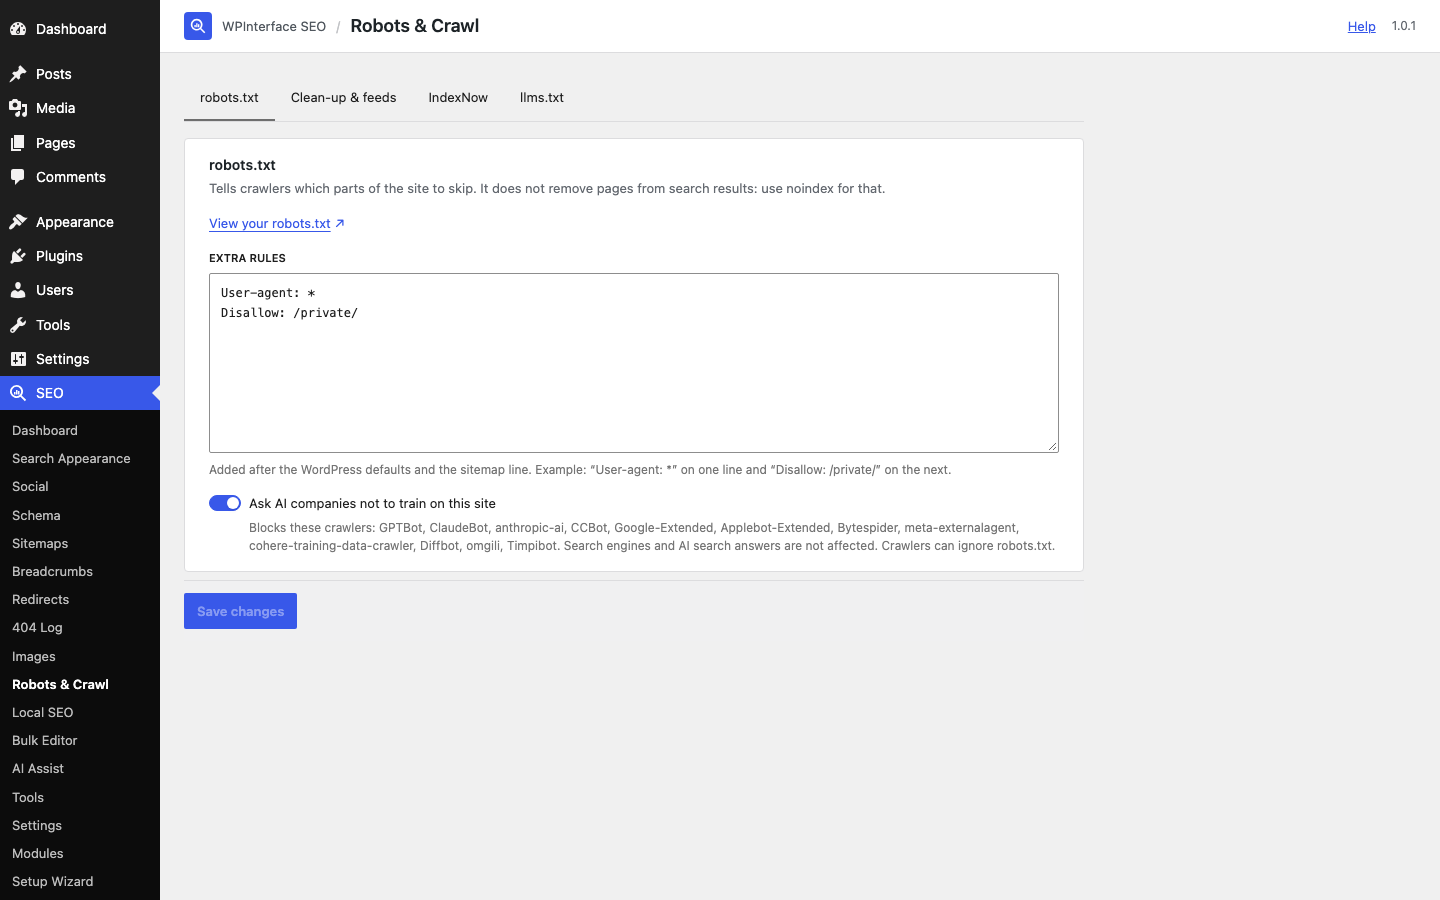Grab the textarea resize handle corner
This screenshot has width=1440, height=900.
[x=1052, y=446]
